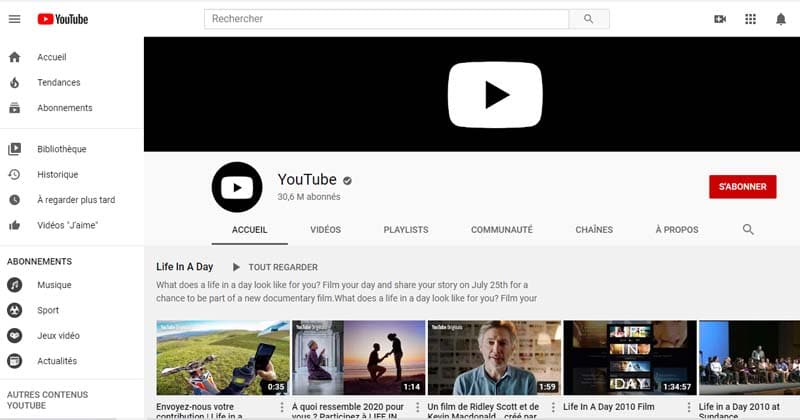The height and width of the screenshot is (420, 800).
Task: Click the Vidéos "J'aime" thumbs-up icon
Action: click(15, 225)
